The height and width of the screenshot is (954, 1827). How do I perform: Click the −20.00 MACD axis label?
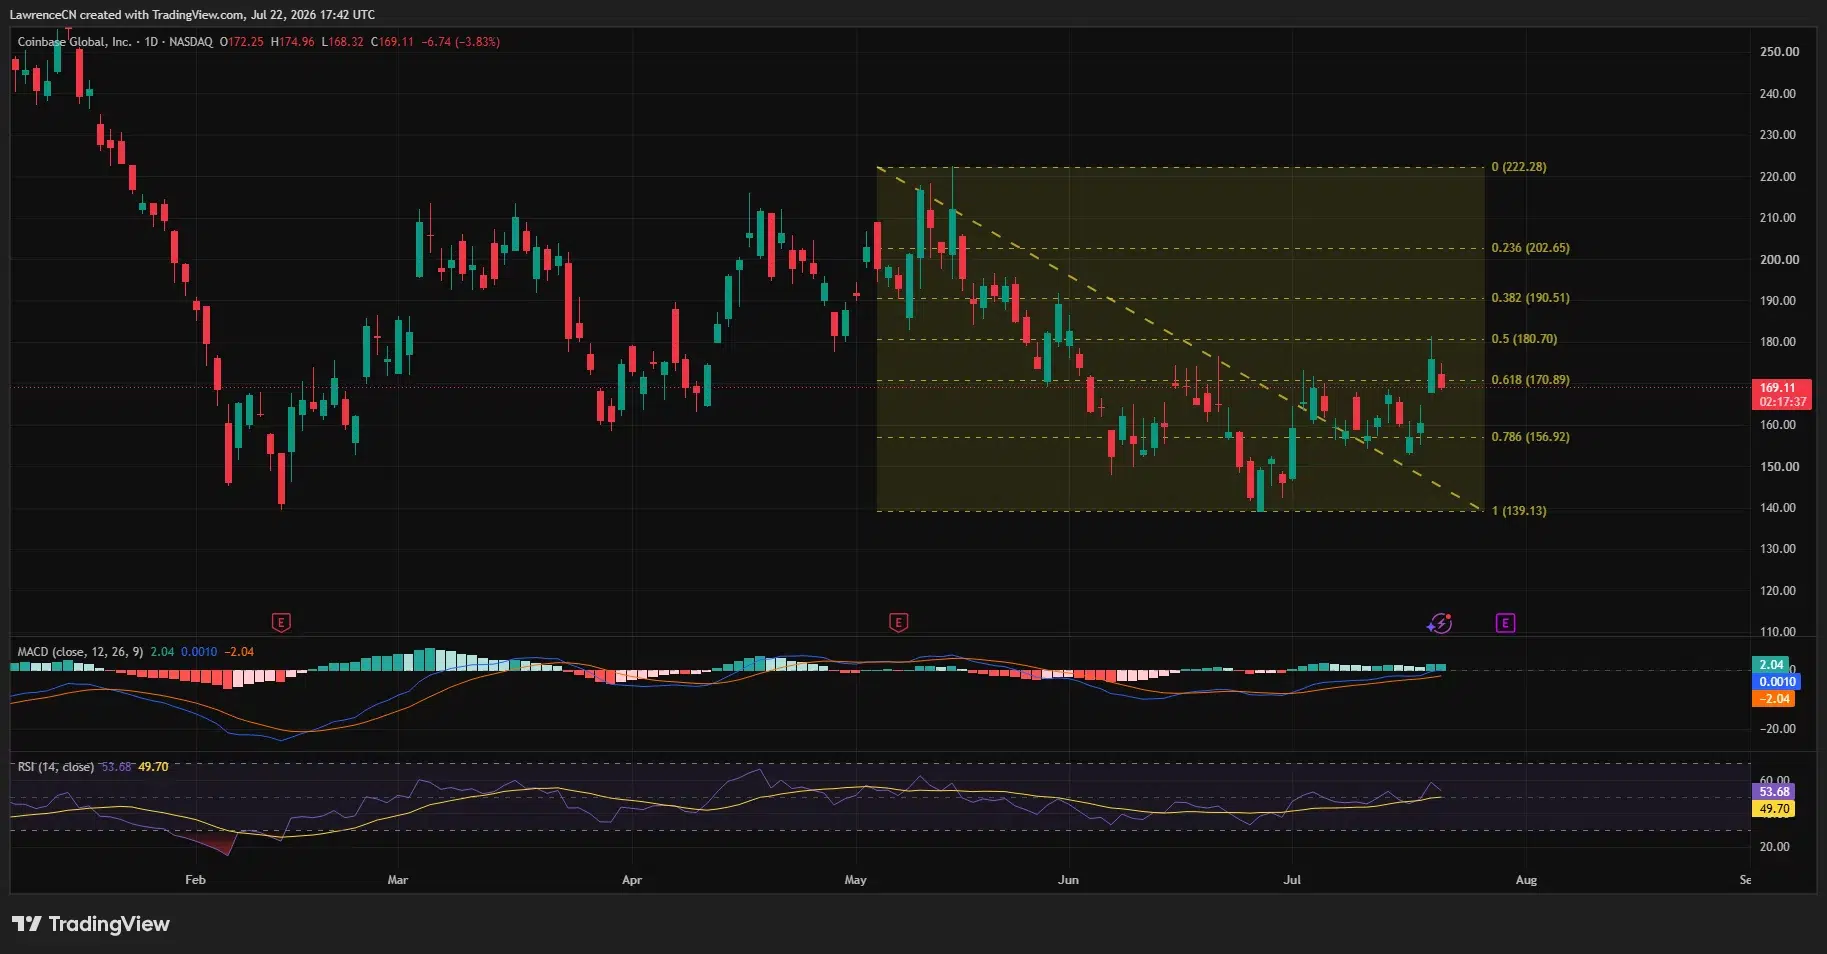pos(1778,729)
